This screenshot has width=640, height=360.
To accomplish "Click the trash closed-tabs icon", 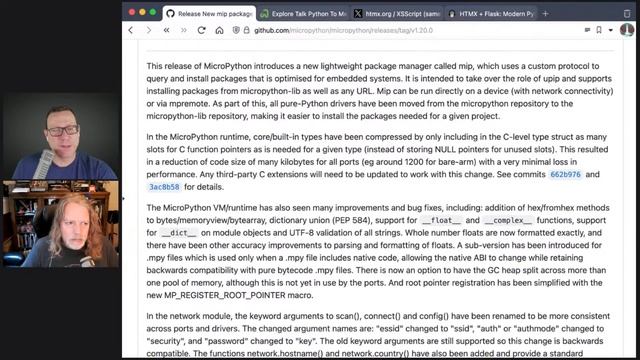I will pyautogui.click(x=627, y=14).
